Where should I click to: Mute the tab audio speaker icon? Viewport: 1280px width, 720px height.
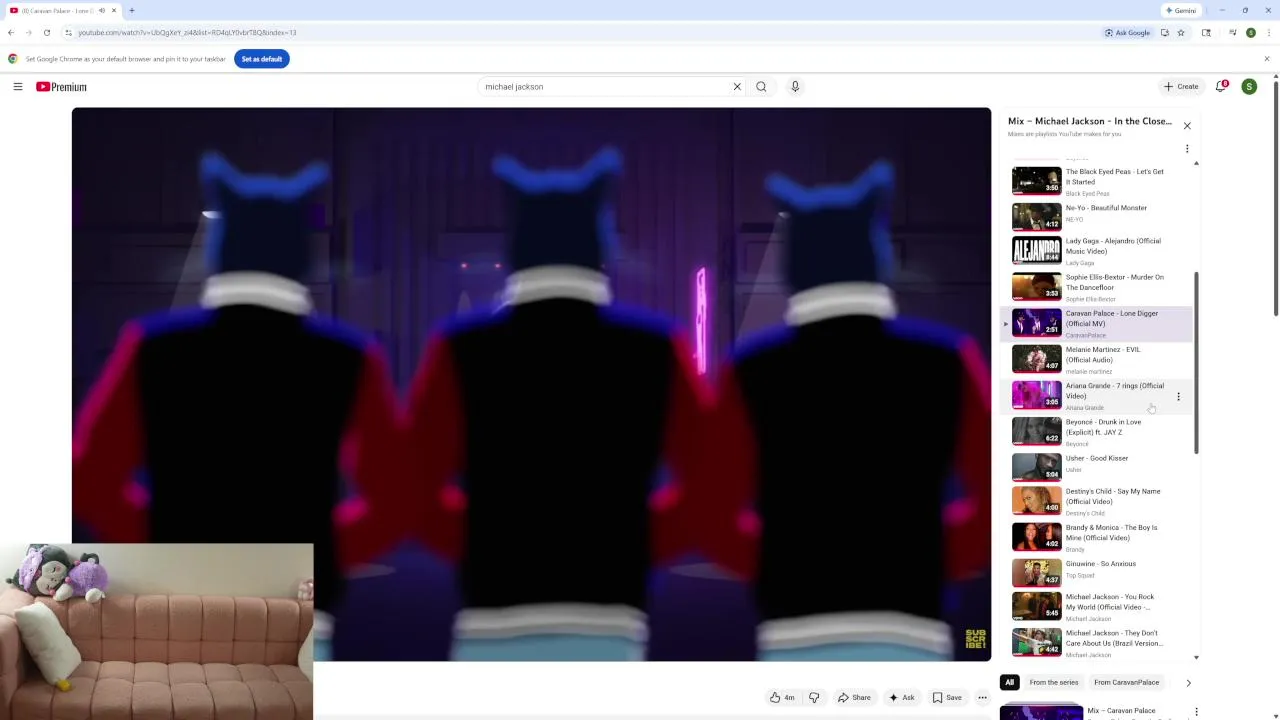(102, 11)
